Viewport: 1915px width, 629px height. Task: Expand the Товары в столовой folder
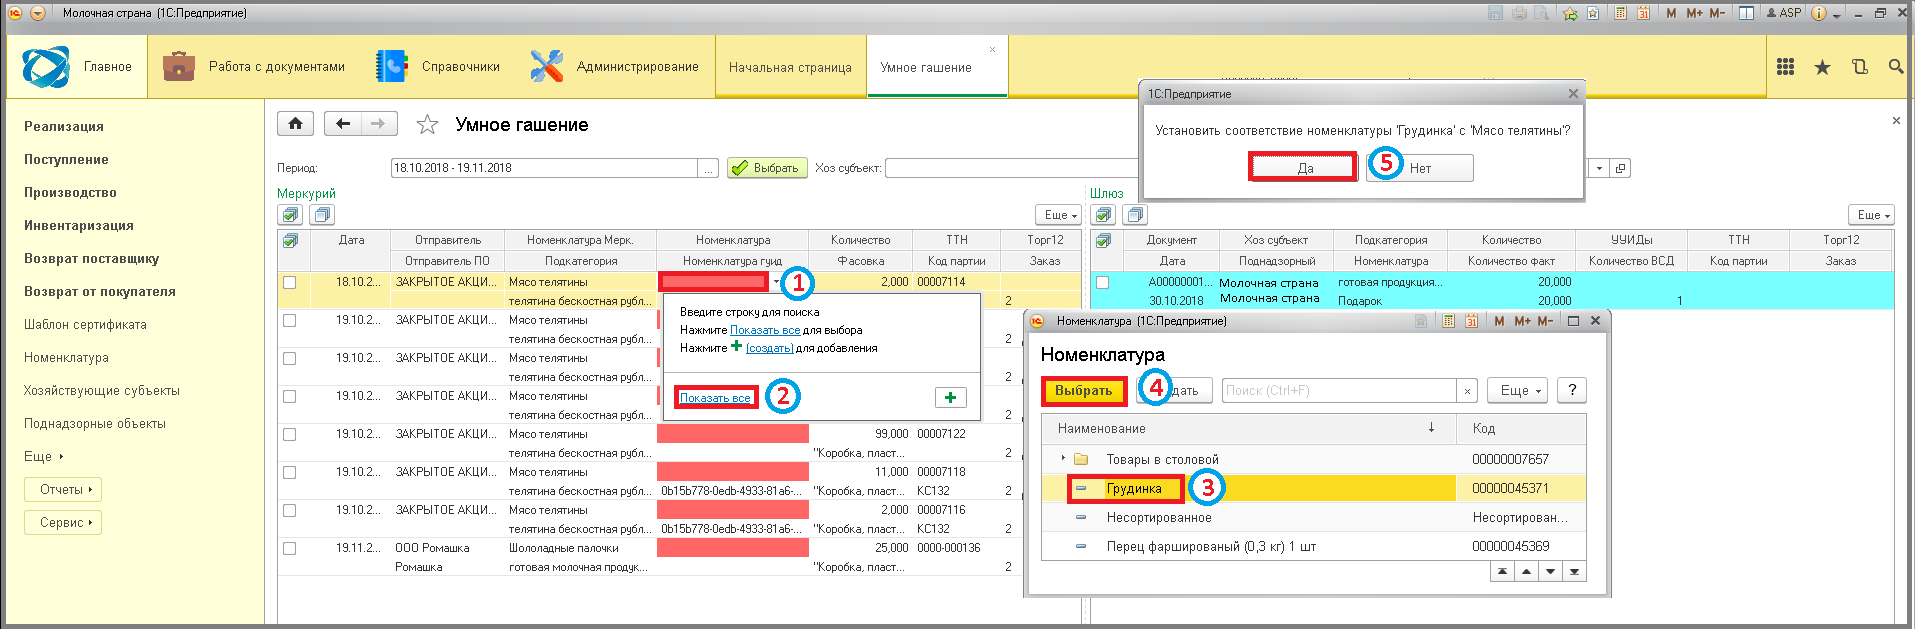1062,459
